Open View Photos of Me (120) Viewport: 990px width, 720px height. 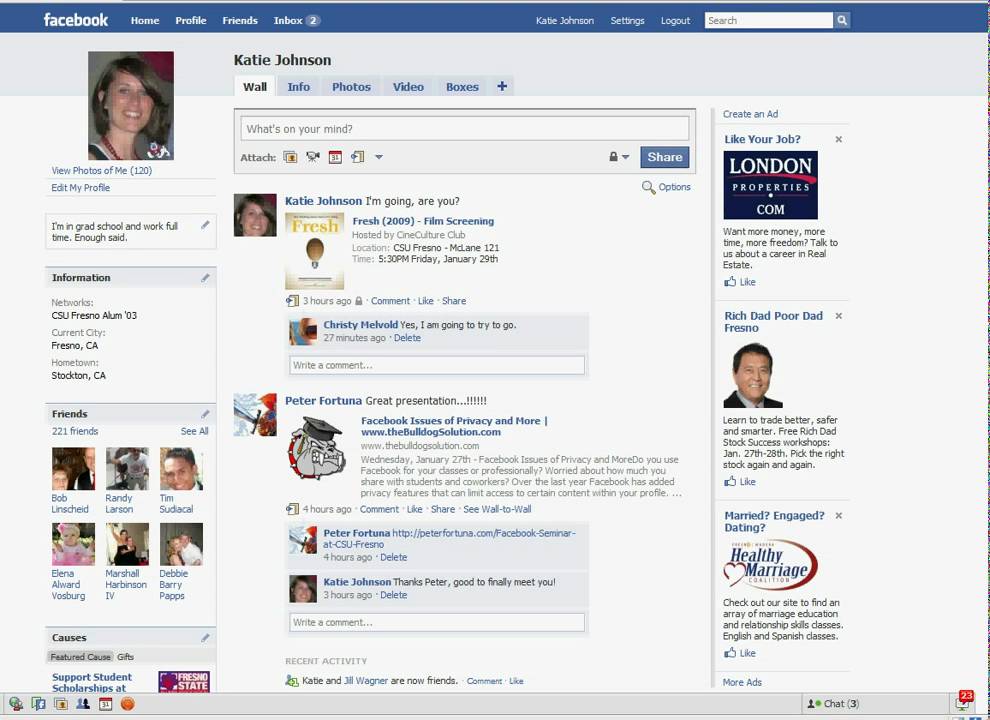[102, 171]
